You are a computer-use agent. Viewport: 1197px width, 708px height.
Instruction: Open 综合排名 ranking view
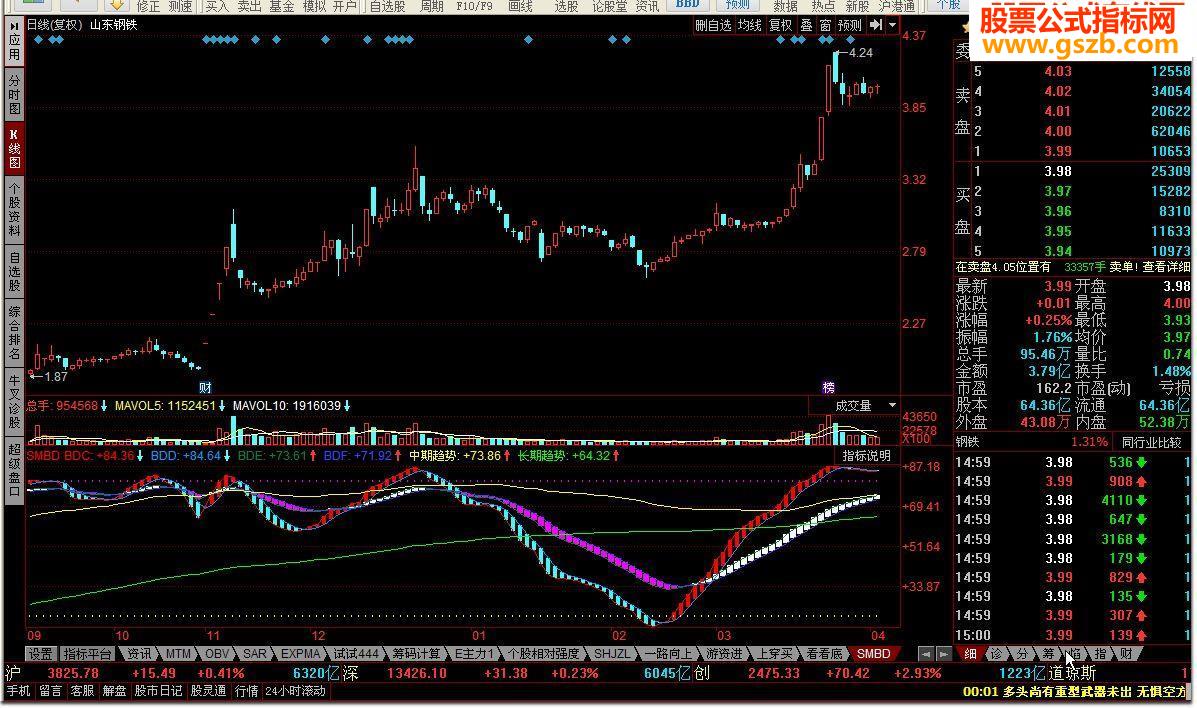click(x=14, y=333)
